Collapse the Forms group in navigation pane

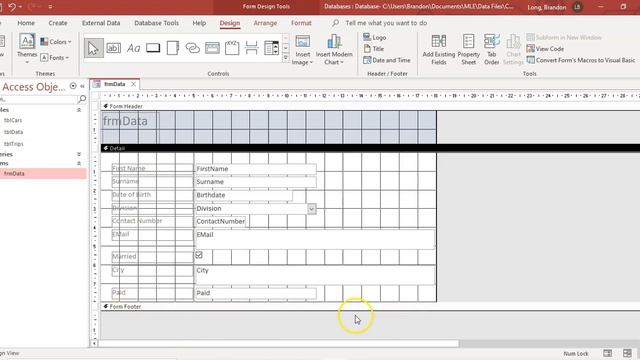tap(79, 163)
